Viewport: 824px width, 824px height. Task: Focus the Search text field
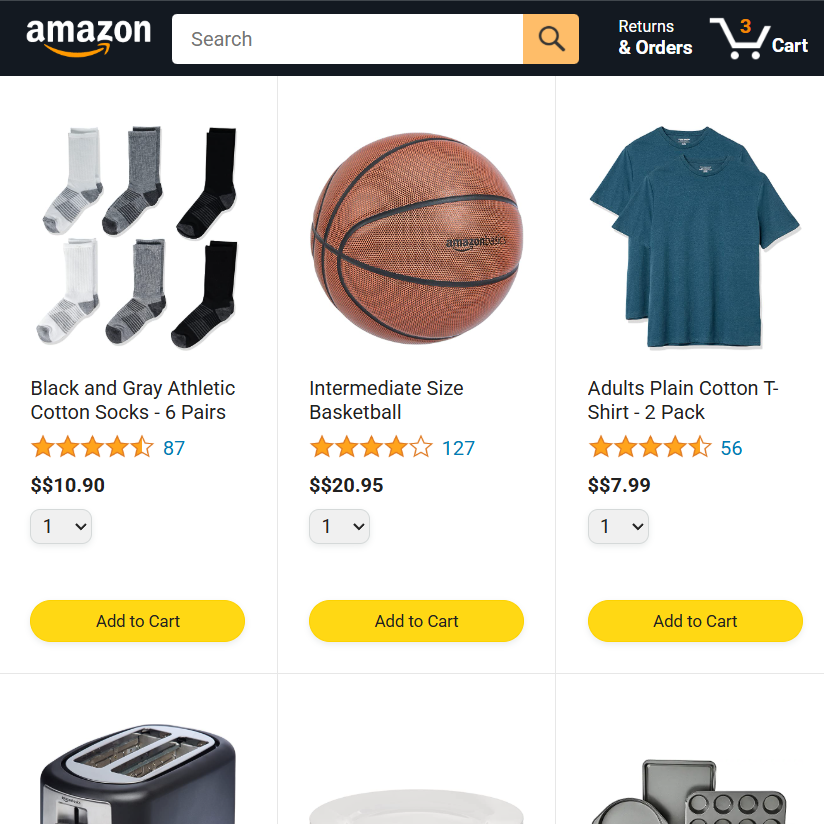(x=347, y=39)
